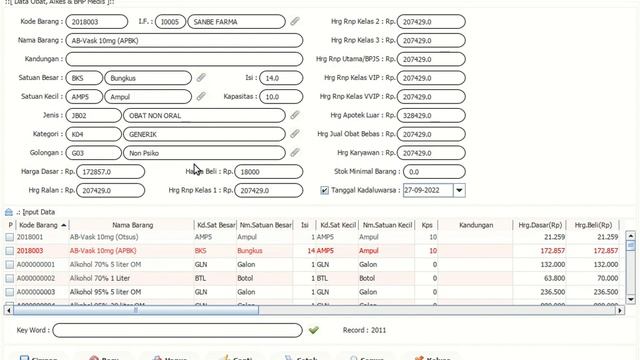640x360 pixels.
Task: Tick the checkbox for row 2018003
Action: [x=10, y=251]
